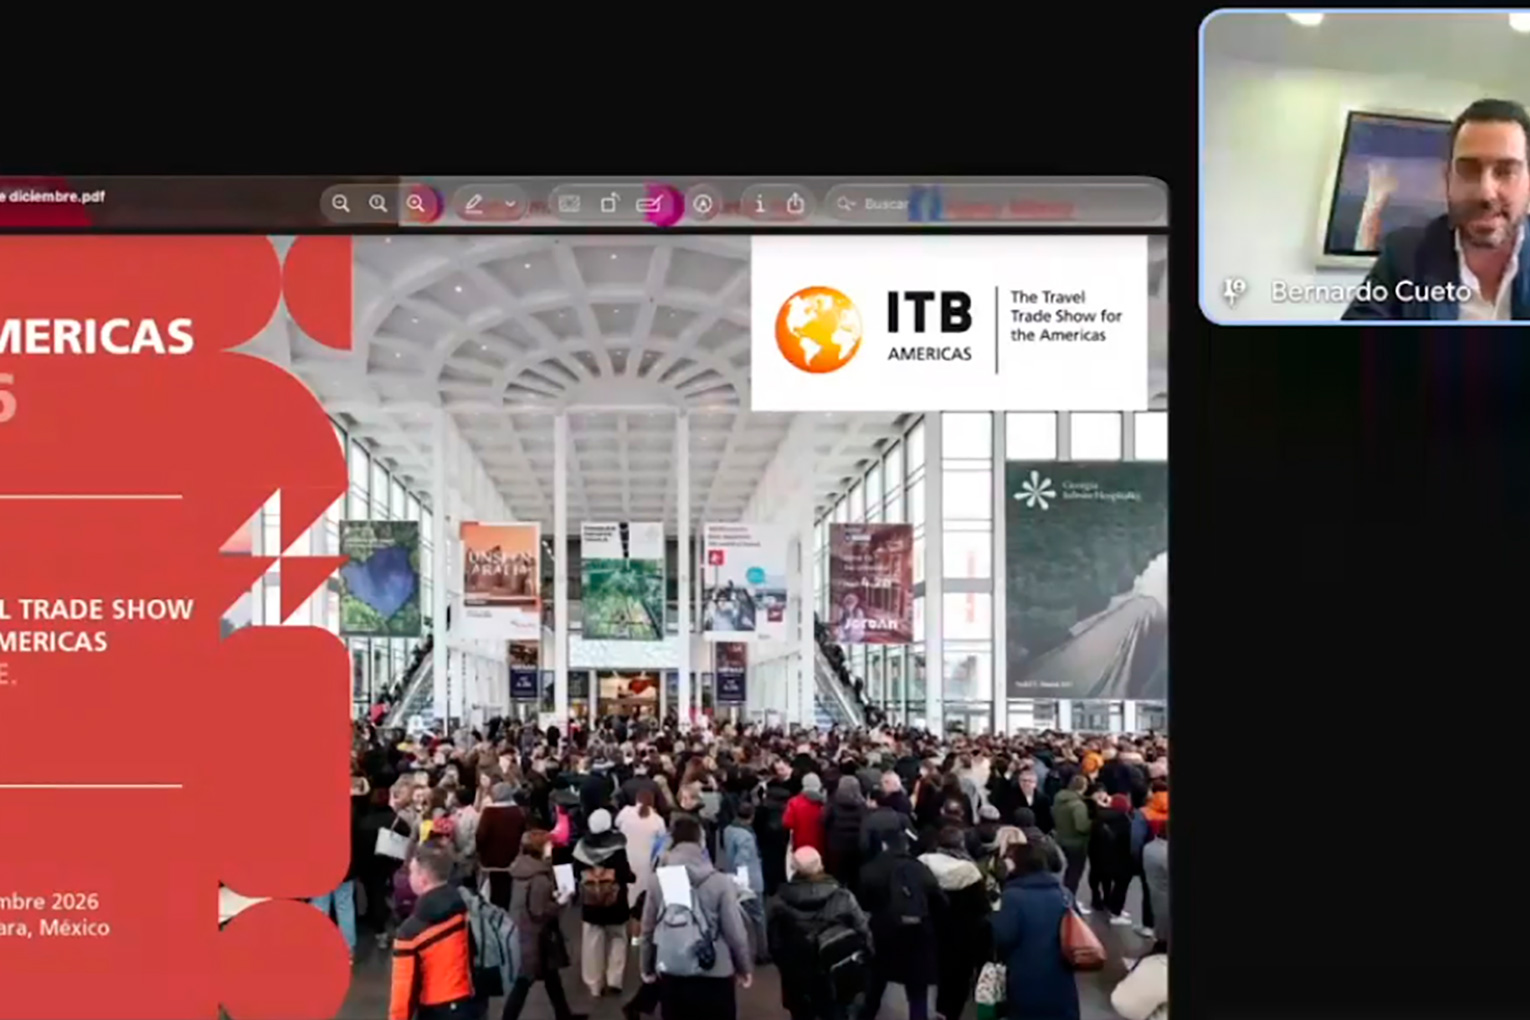
Task: Click the search magnifier dropdown in Buscar
Action: click(x=846, y=204)
